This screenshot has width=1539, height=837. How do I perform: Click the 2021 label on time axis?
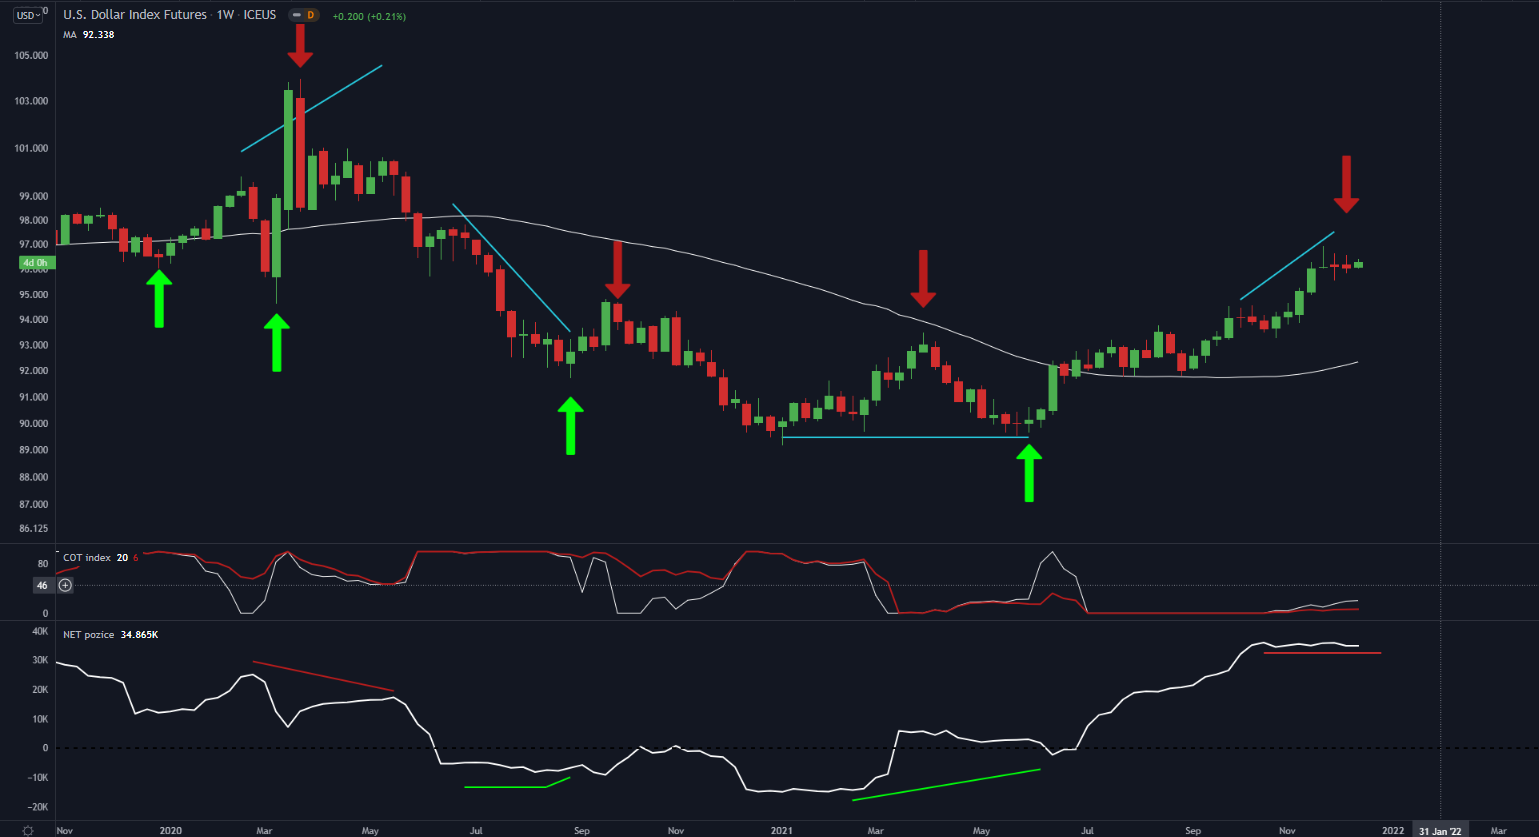pos(782,831)
